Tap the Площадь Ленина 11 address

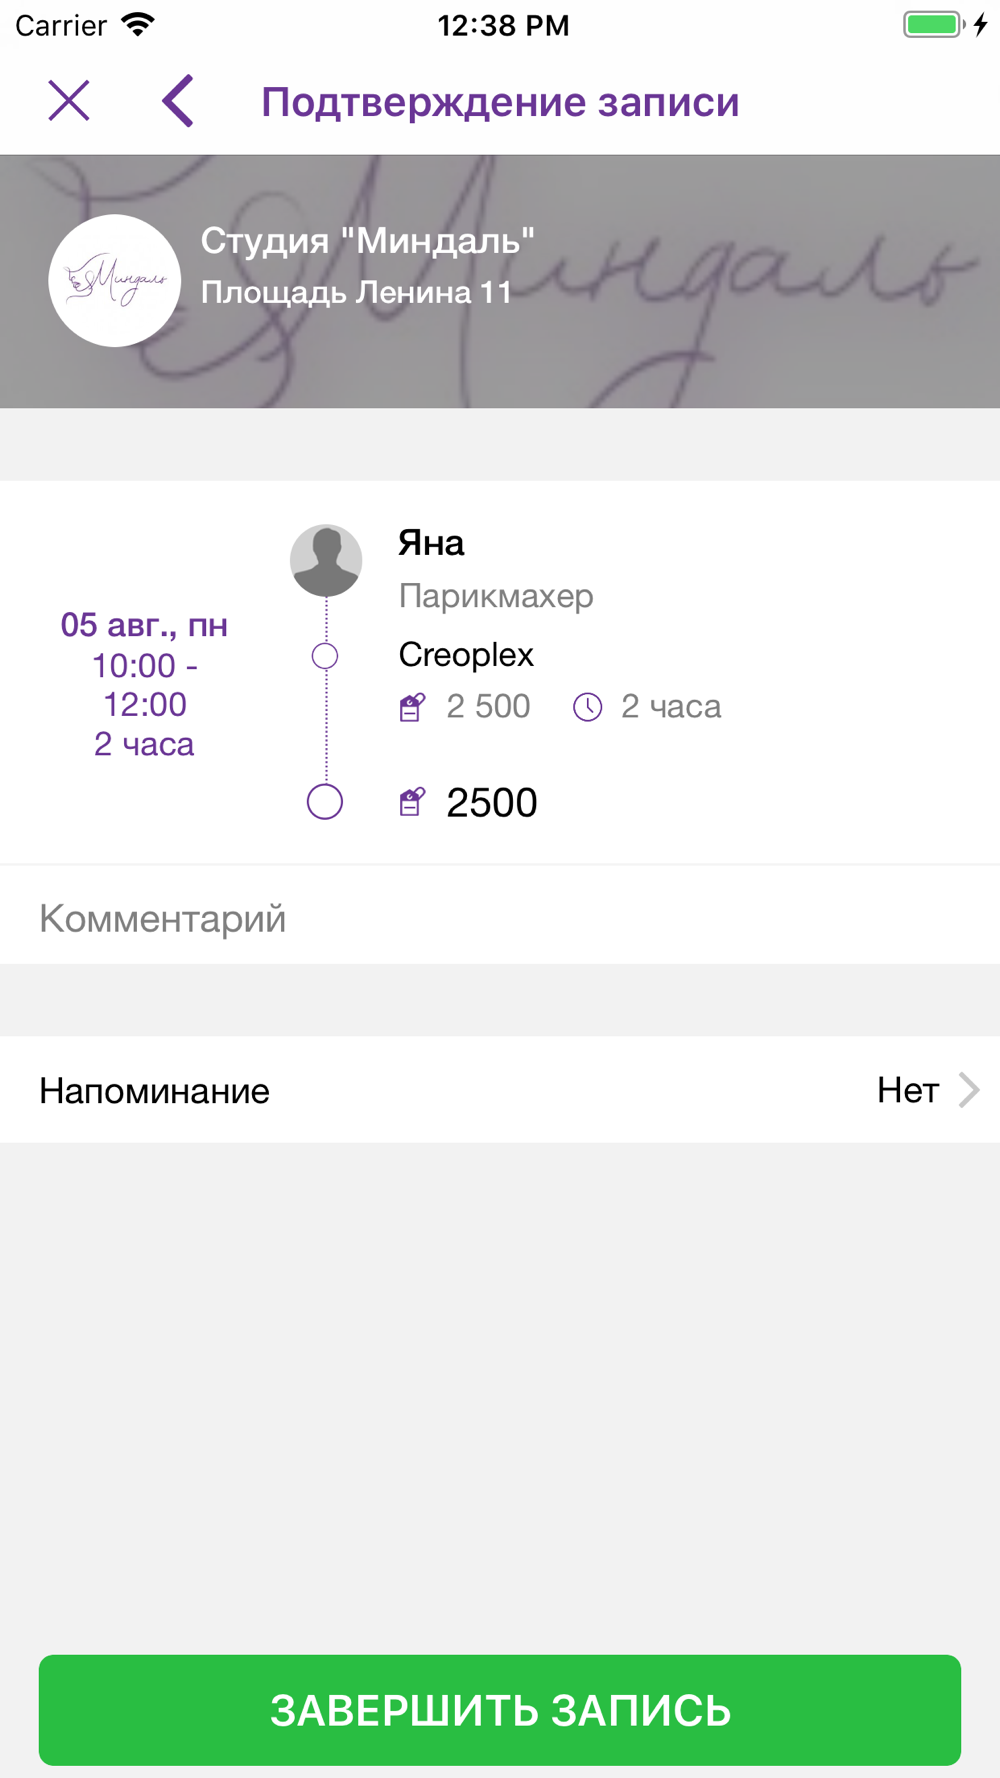click(356, 292)
